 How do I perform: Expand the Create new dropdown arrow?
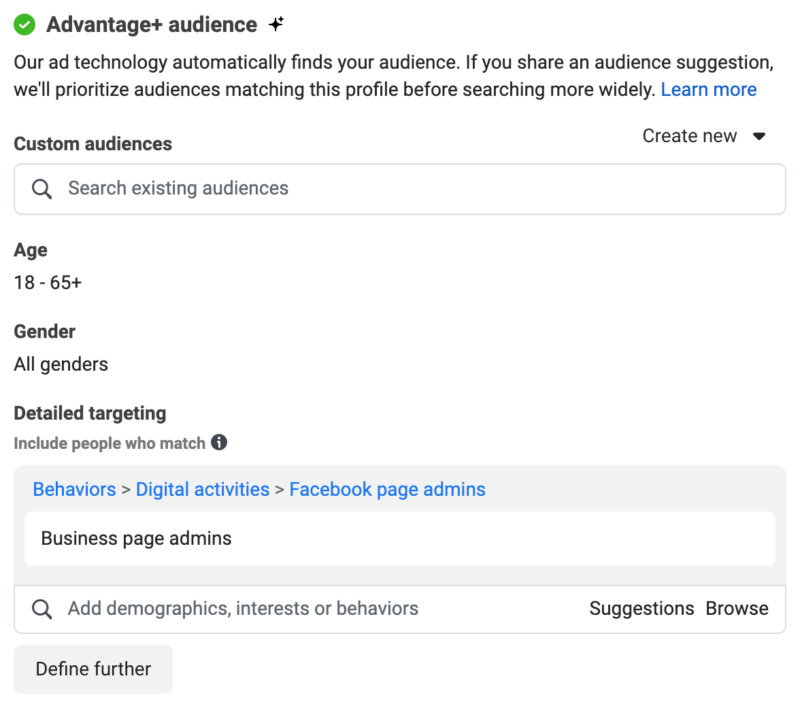[x=759, y=137]
